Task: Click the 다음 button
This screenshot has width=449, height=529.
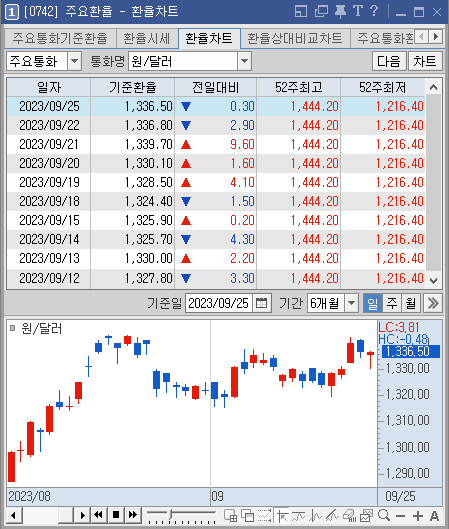Action: coord(389,61)
